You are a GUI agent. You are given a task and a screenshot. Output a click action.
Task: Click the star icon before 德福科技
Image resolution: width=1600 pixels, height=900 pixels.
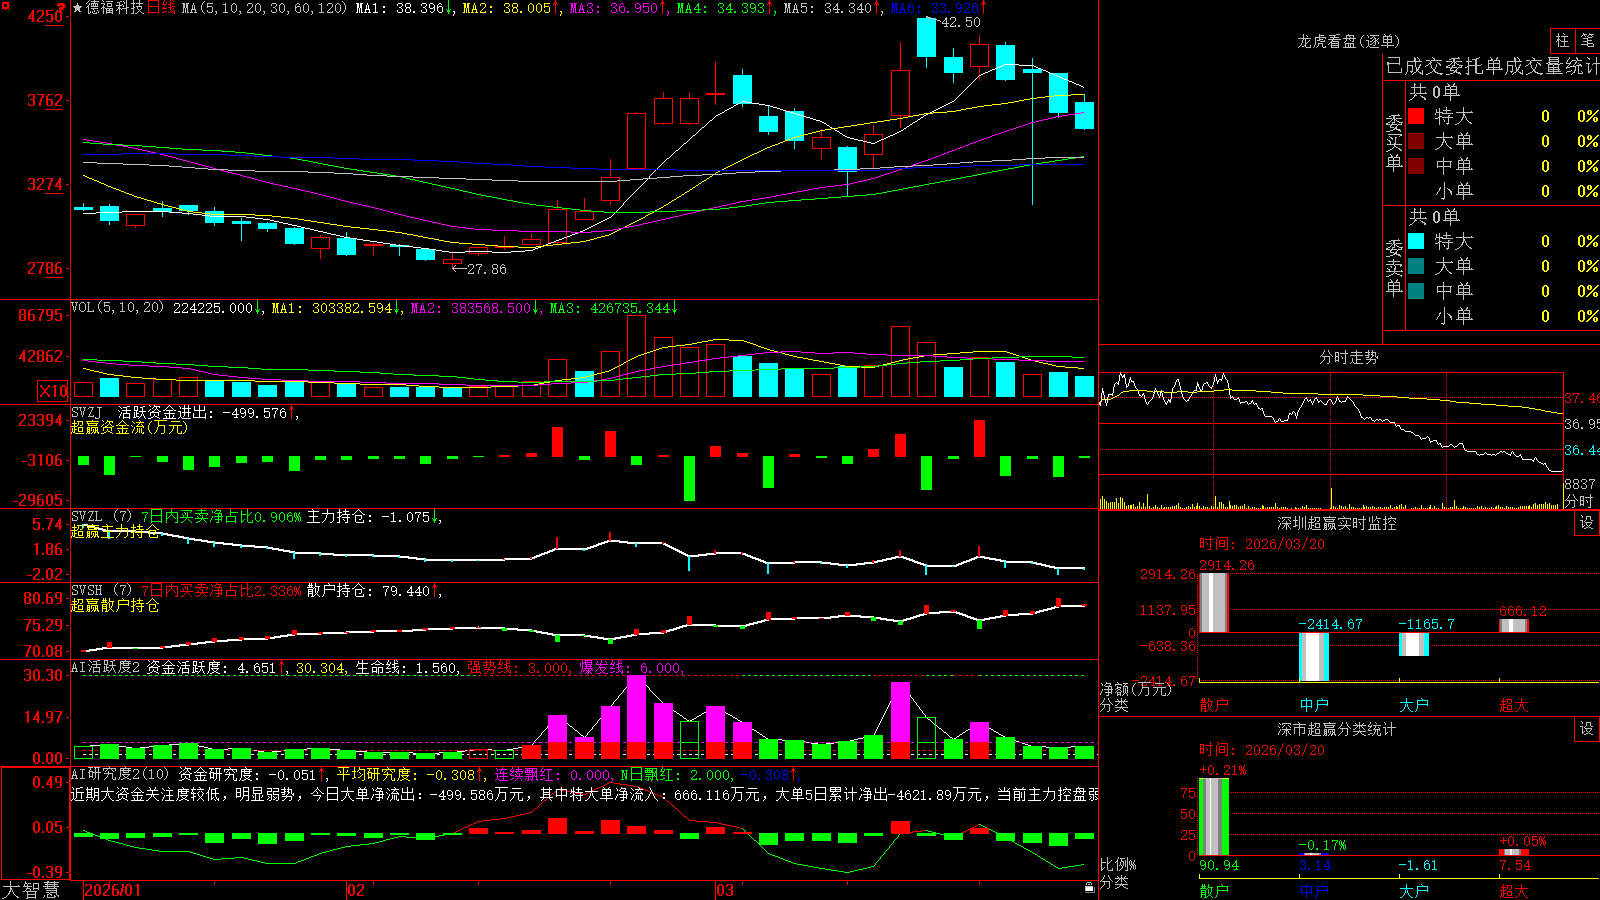[77, 8]
